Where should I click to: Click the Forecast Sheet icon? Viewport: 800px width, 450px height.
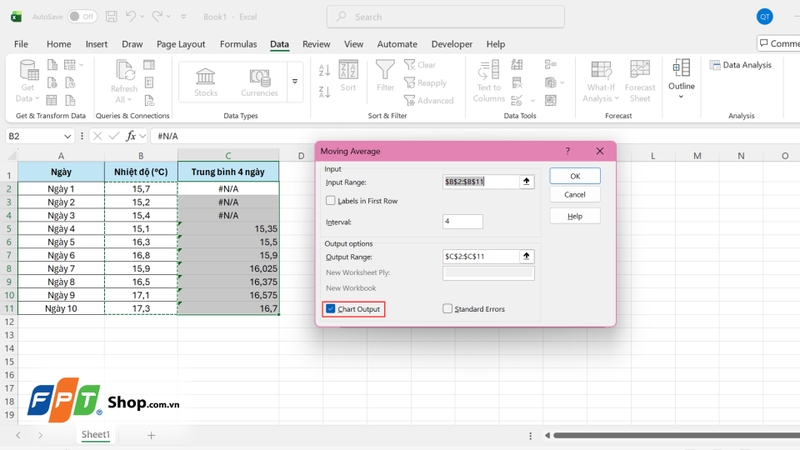tap(640, 73)
